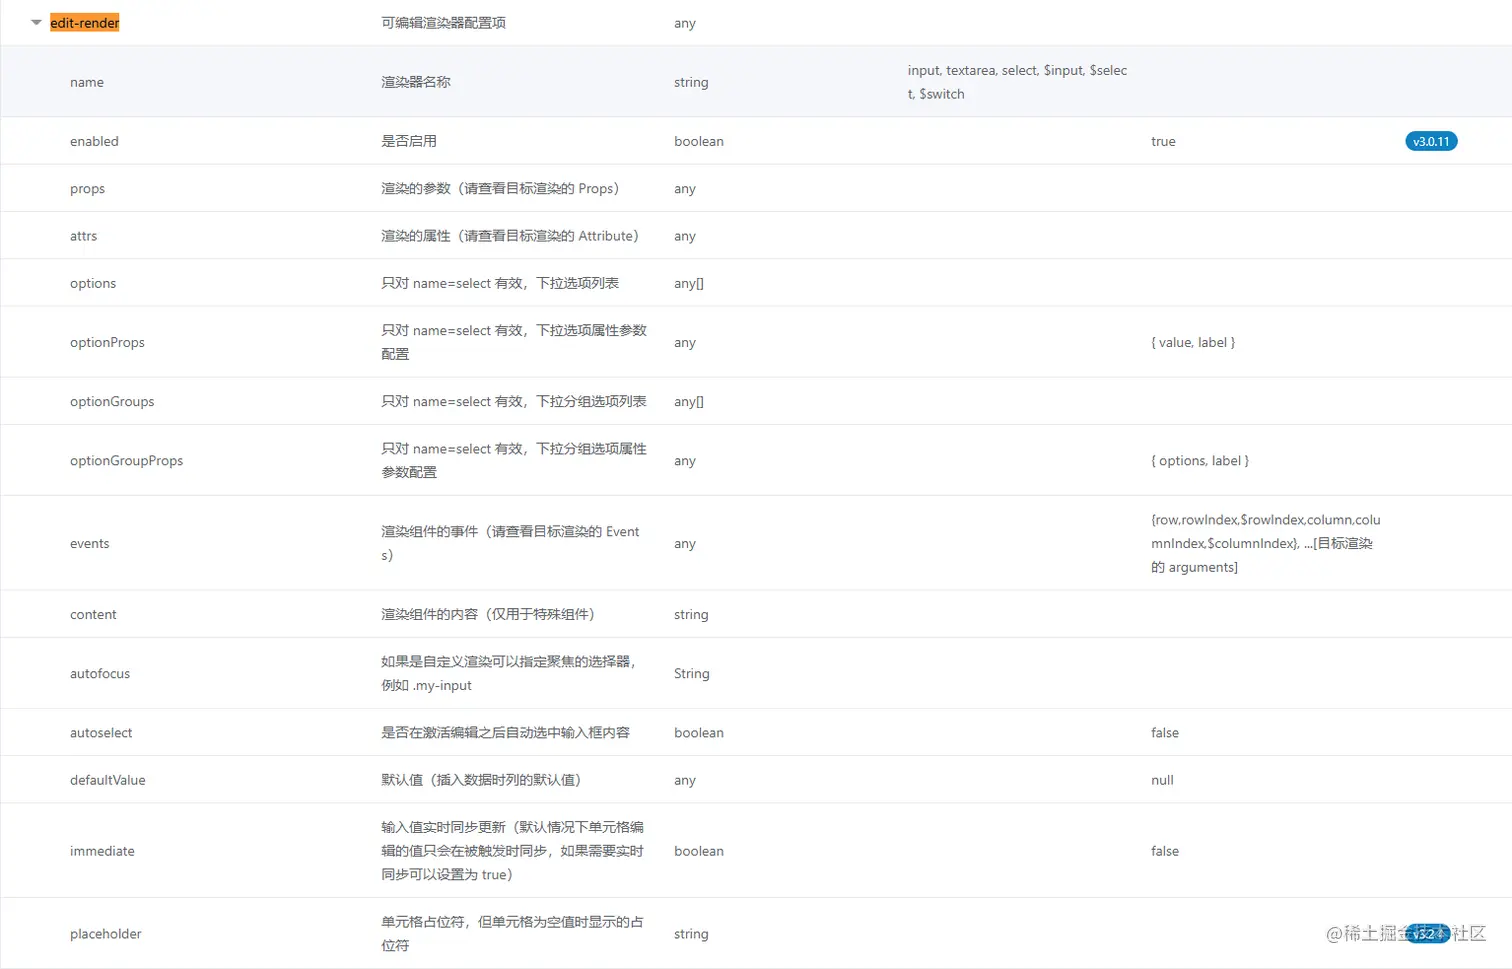Click the 默认值 description

pyautogui.click(x=481, y=780)
